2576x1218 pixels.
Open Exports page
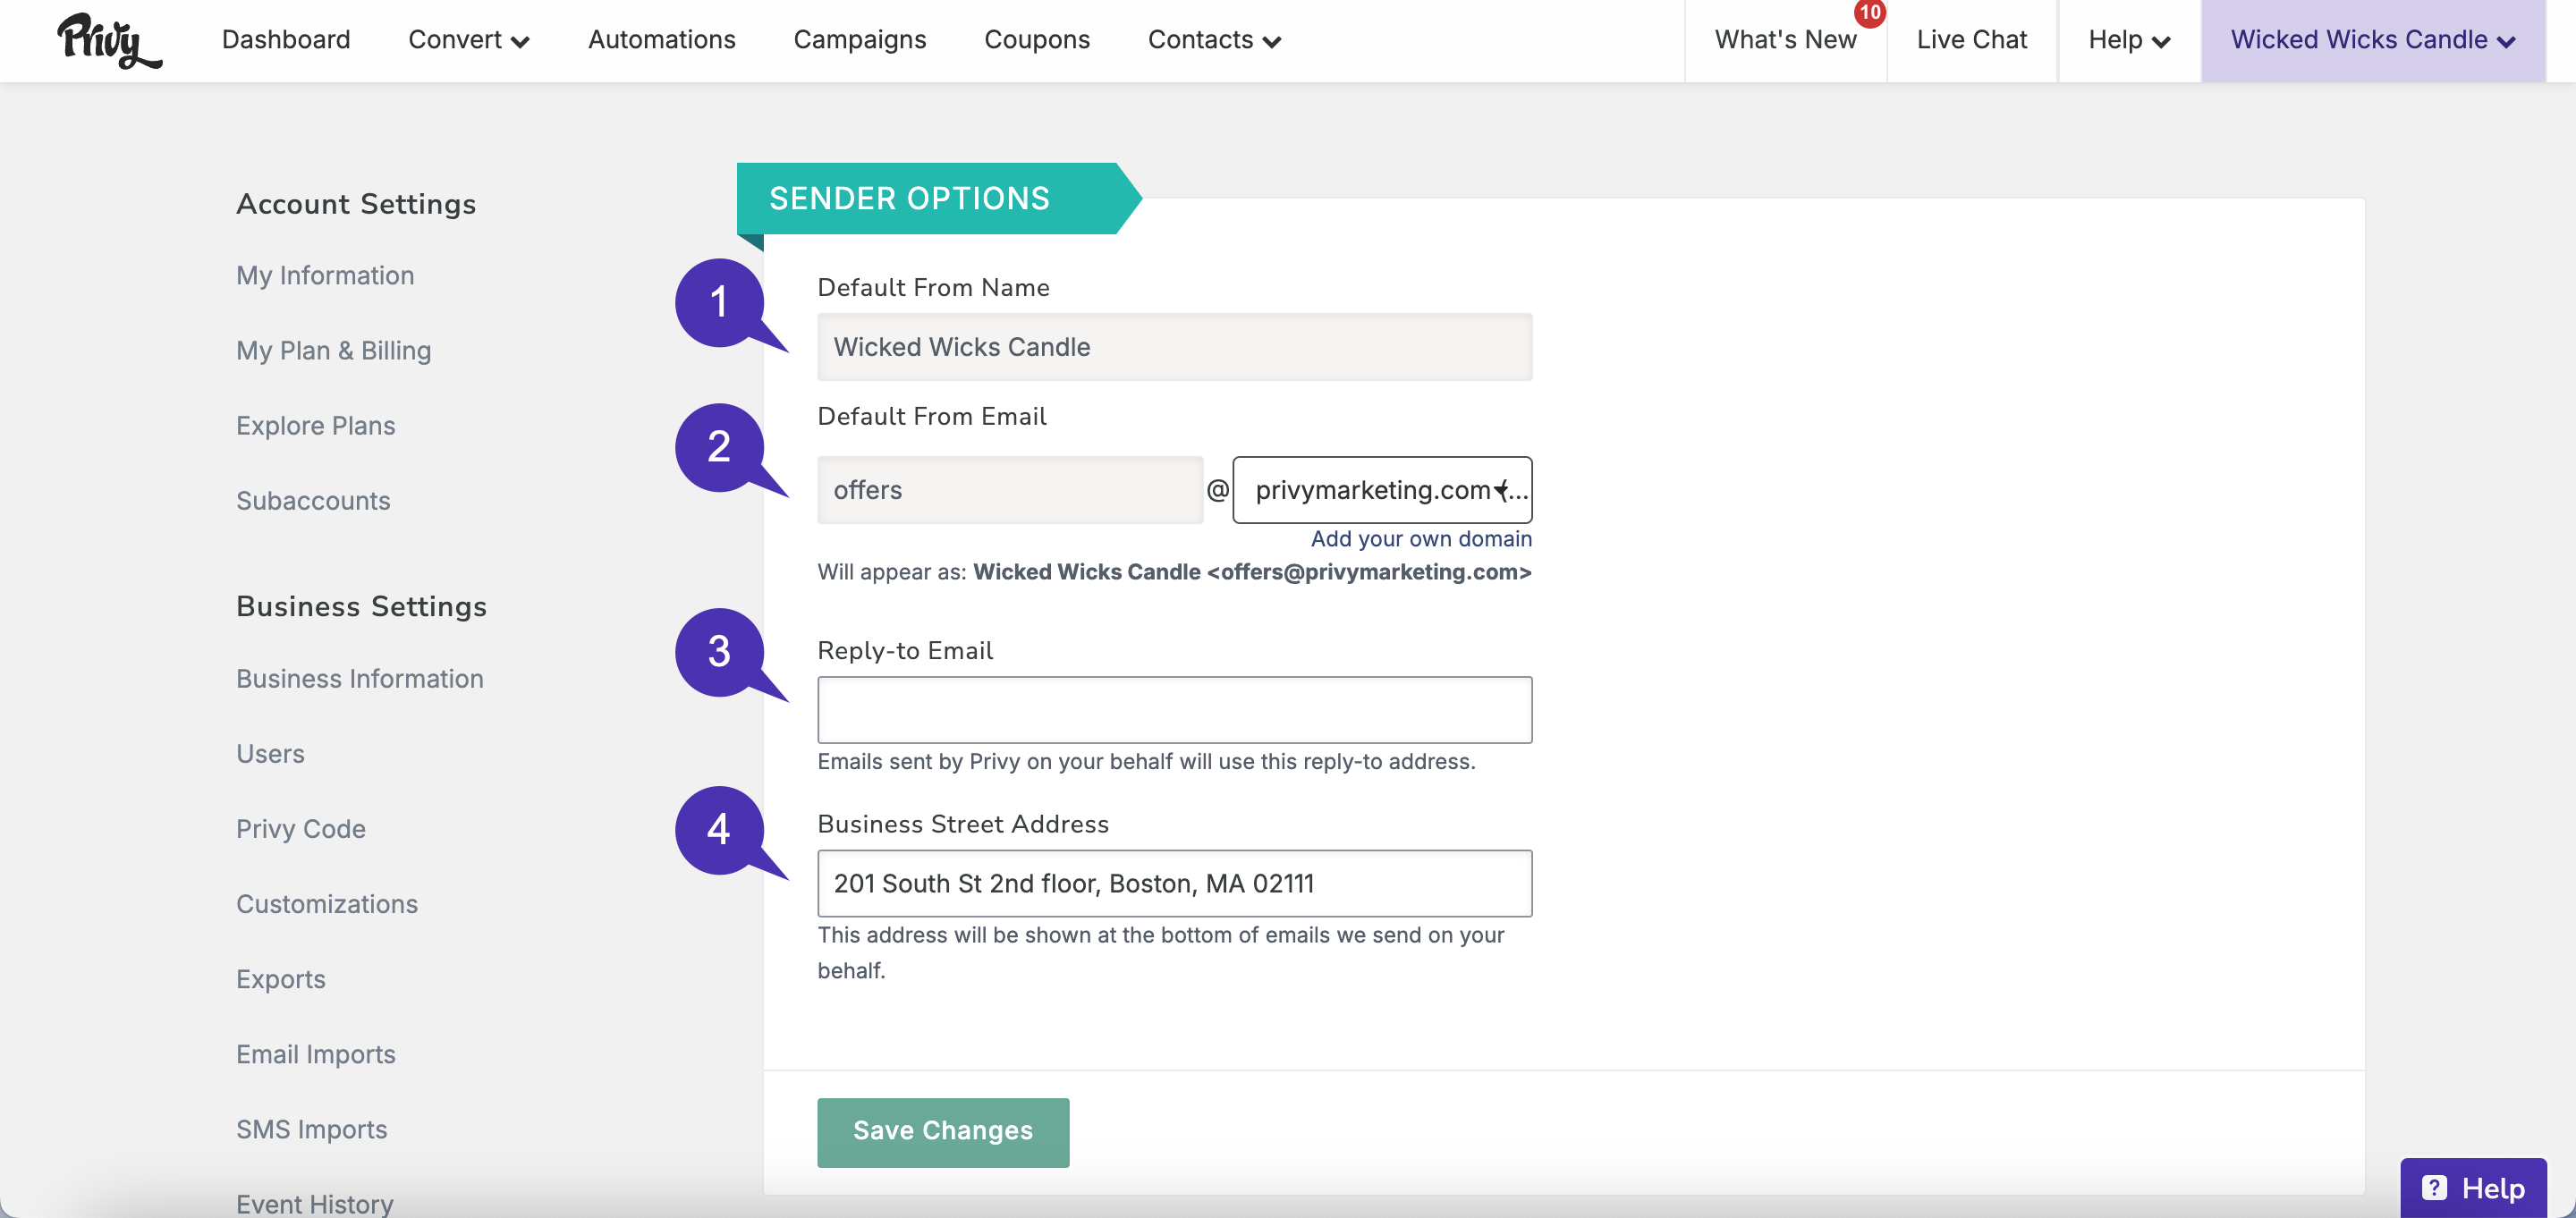pyautogui.click(x=280, y=978)
